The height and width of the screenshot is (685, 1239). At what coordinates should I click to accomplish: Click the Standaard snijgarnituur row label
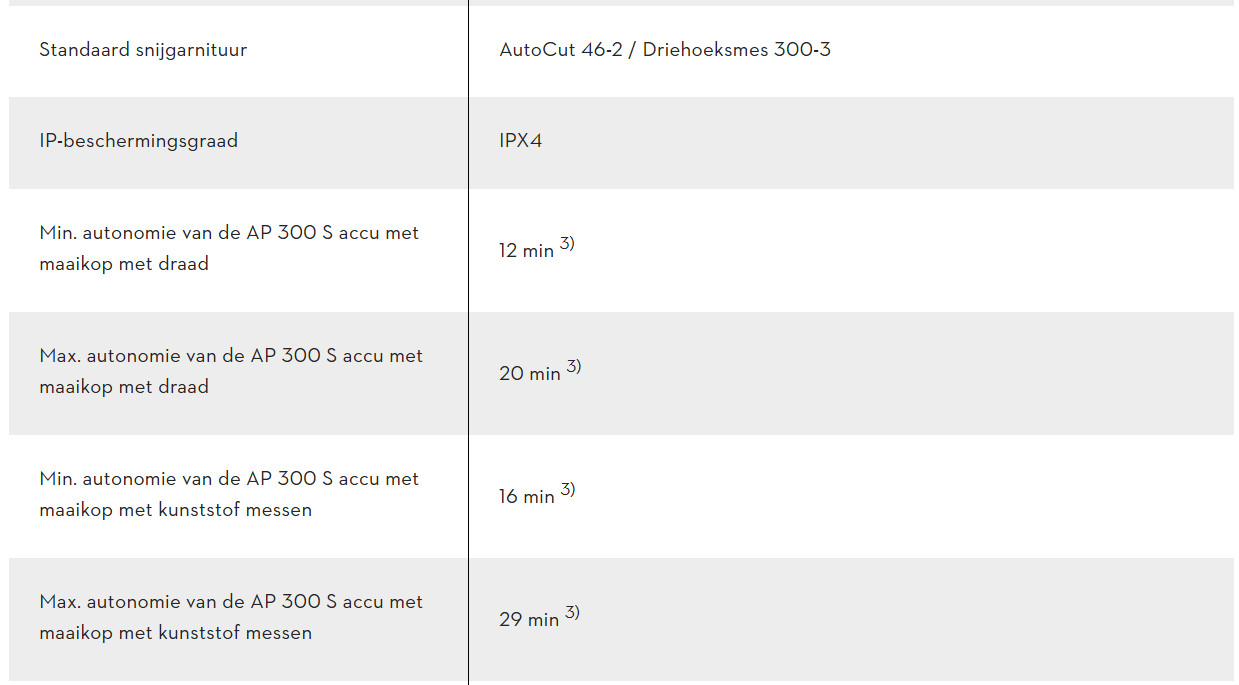143,50
